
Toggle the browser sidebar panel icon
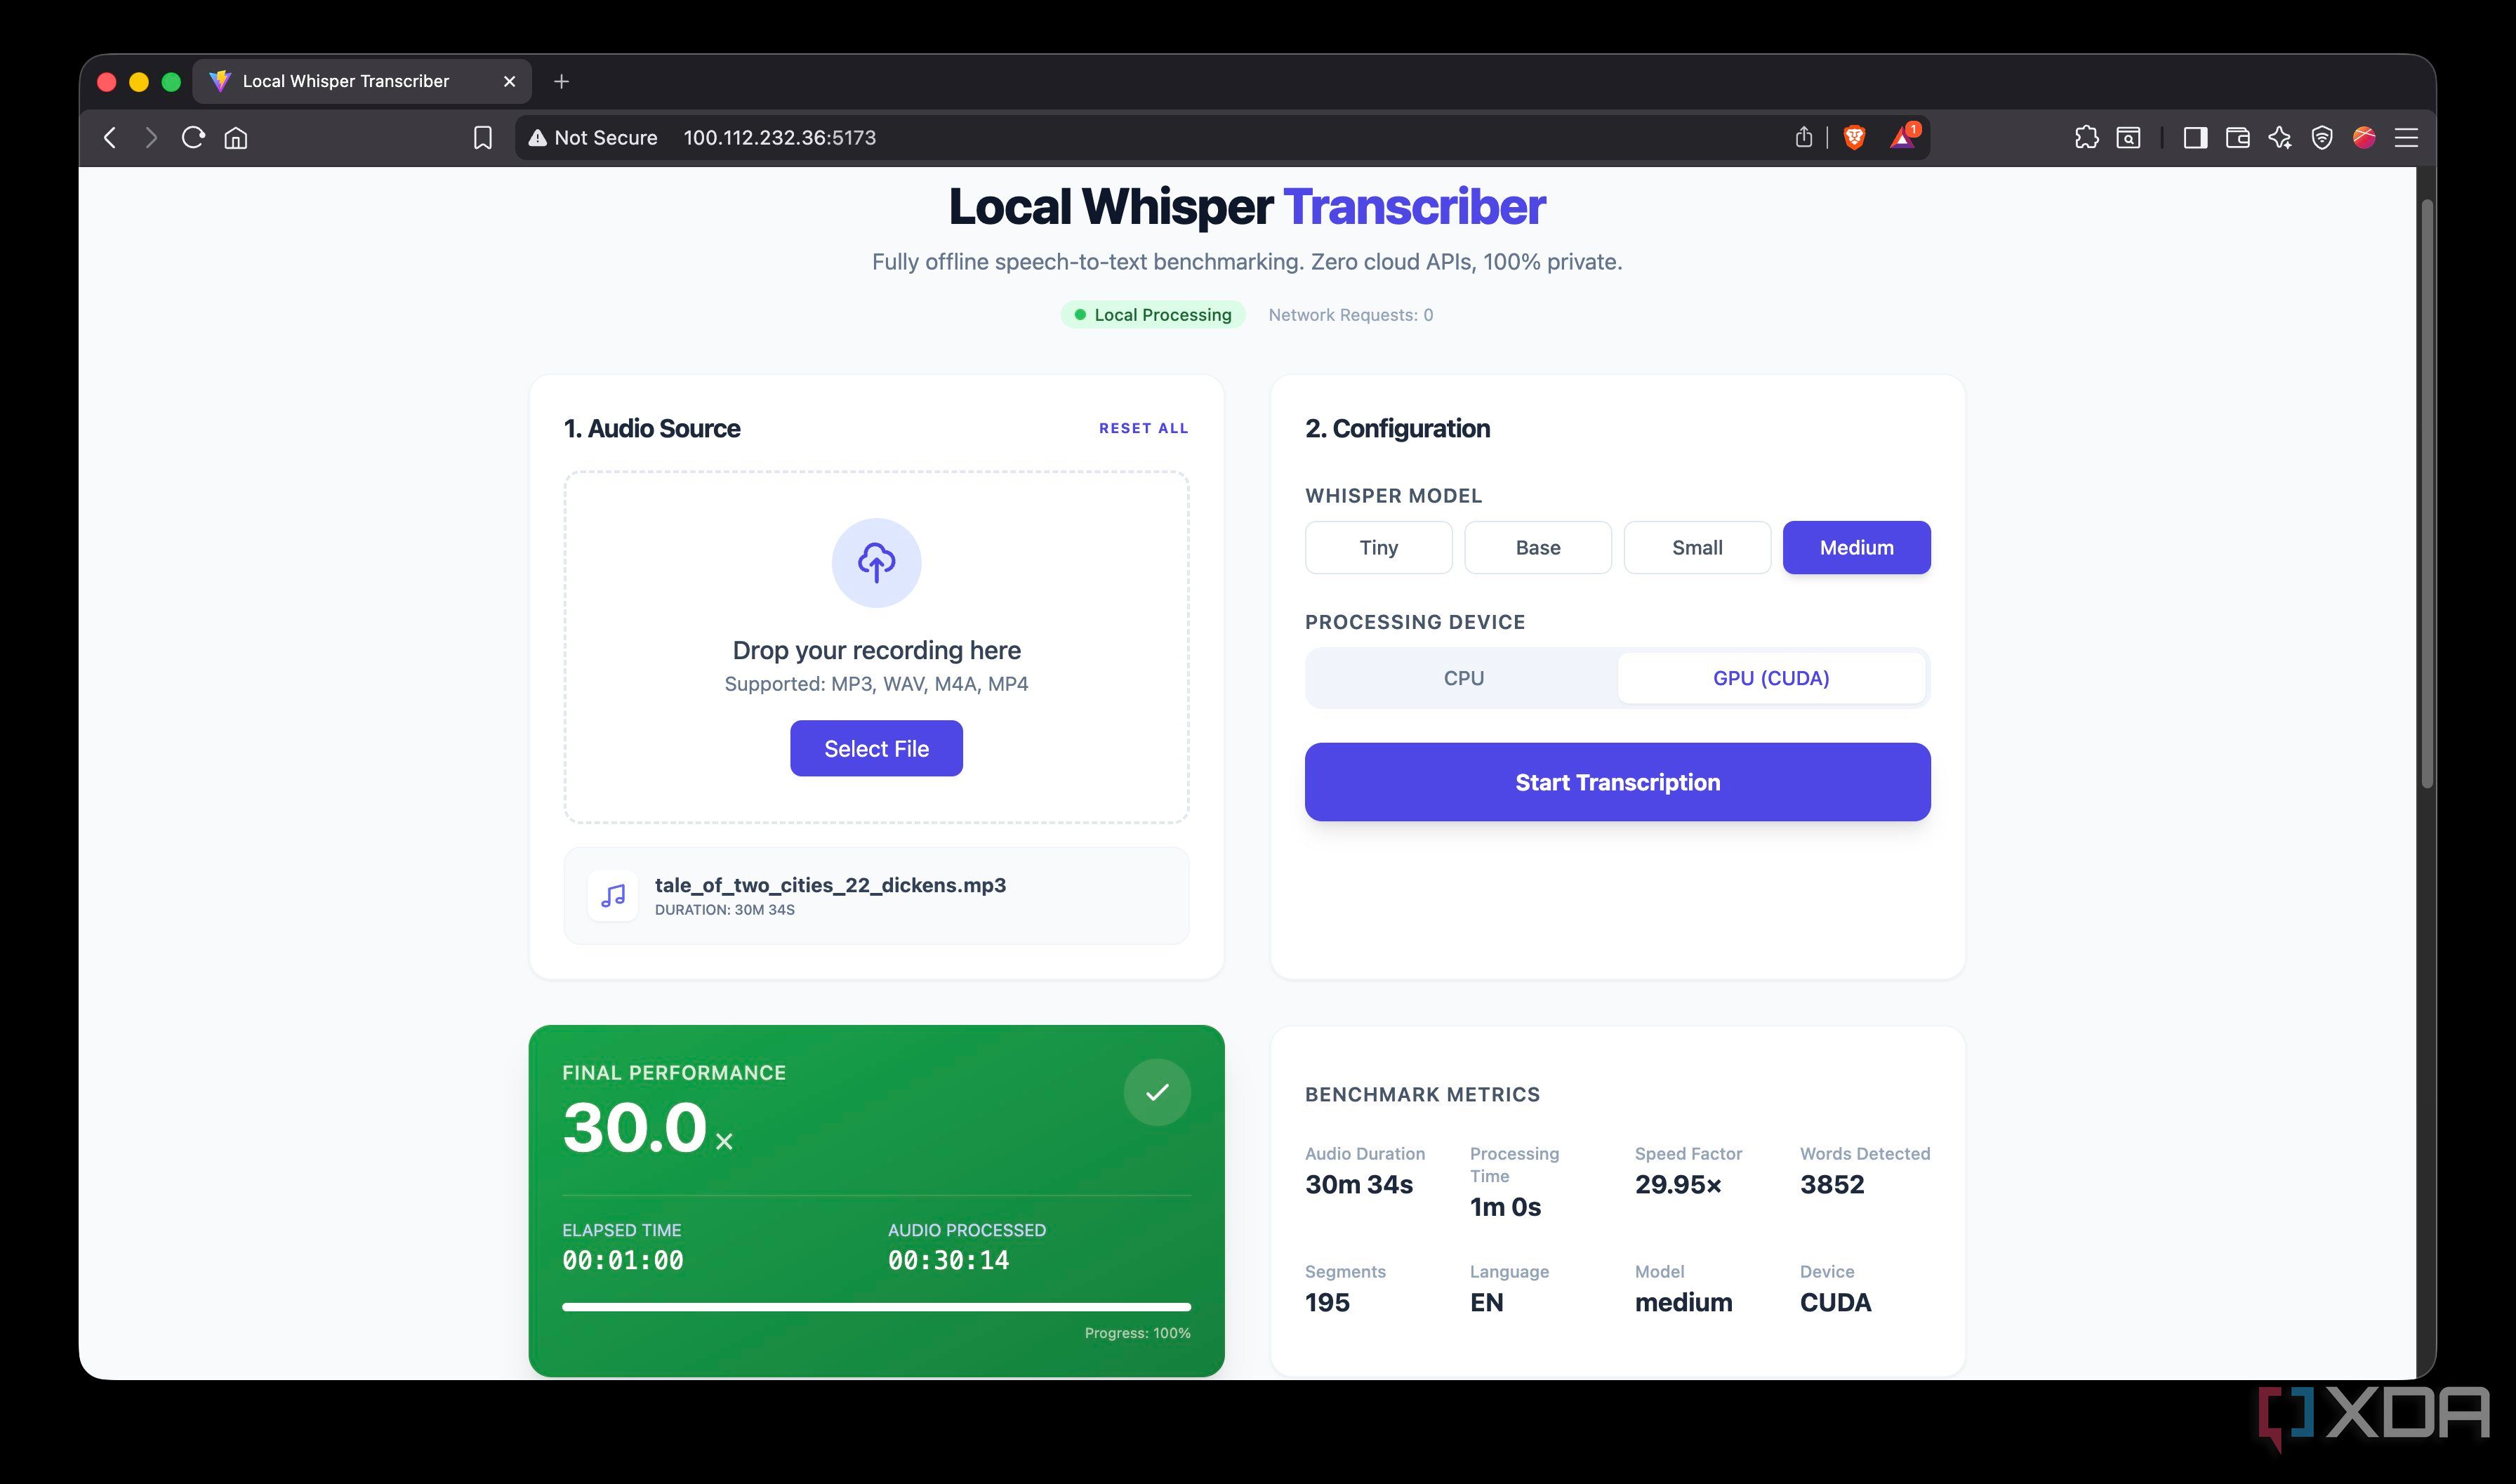pyautogui.click(x=2195, y=138)
